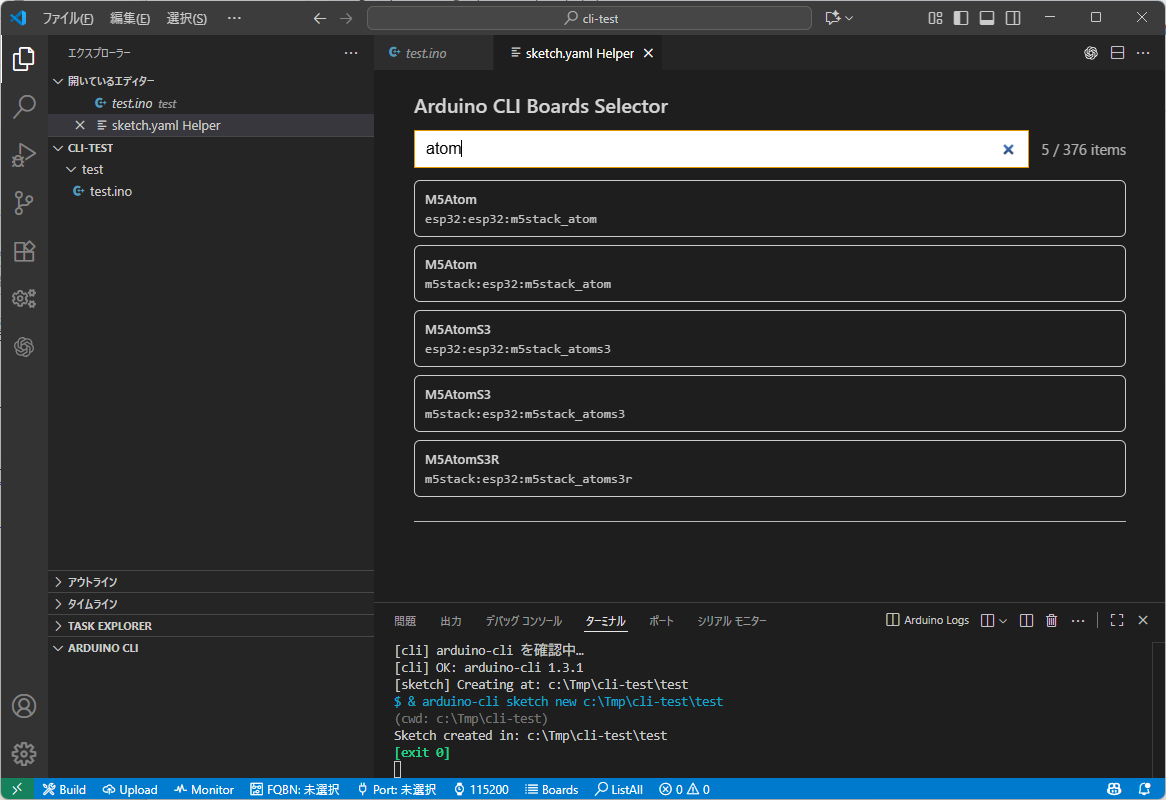Open Source Control view
Screen dimensions: 1166x800
pos(24,203)
